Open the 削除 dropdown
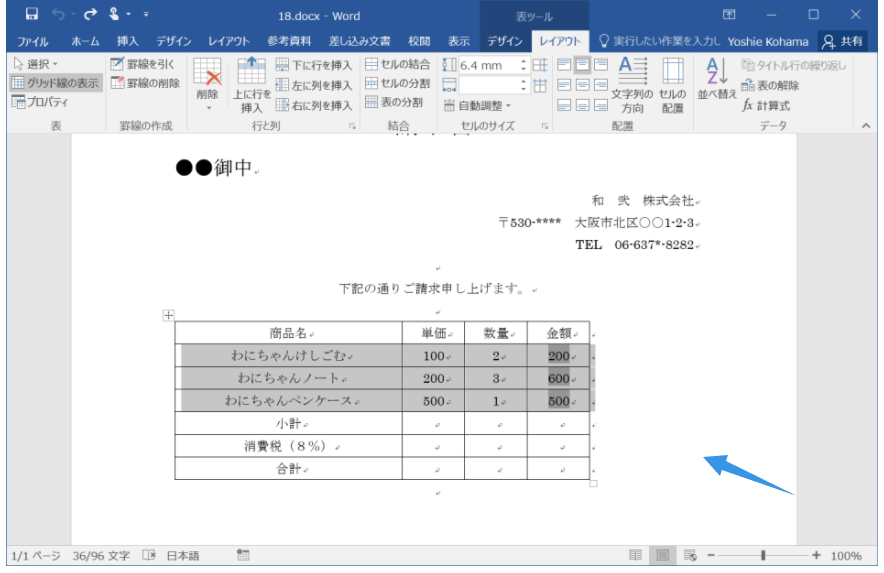The width and height of the screenshot is (884, 573). pos(207,85)
